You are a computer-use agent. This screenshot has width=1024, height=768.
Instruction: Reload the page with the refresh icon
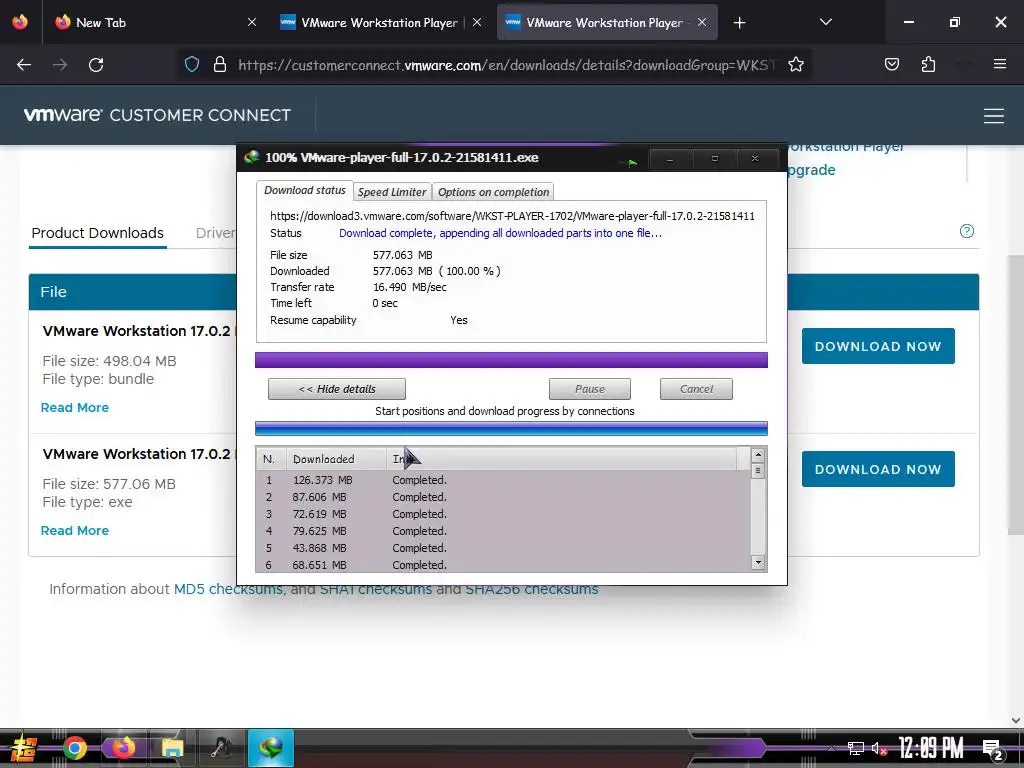96,65
